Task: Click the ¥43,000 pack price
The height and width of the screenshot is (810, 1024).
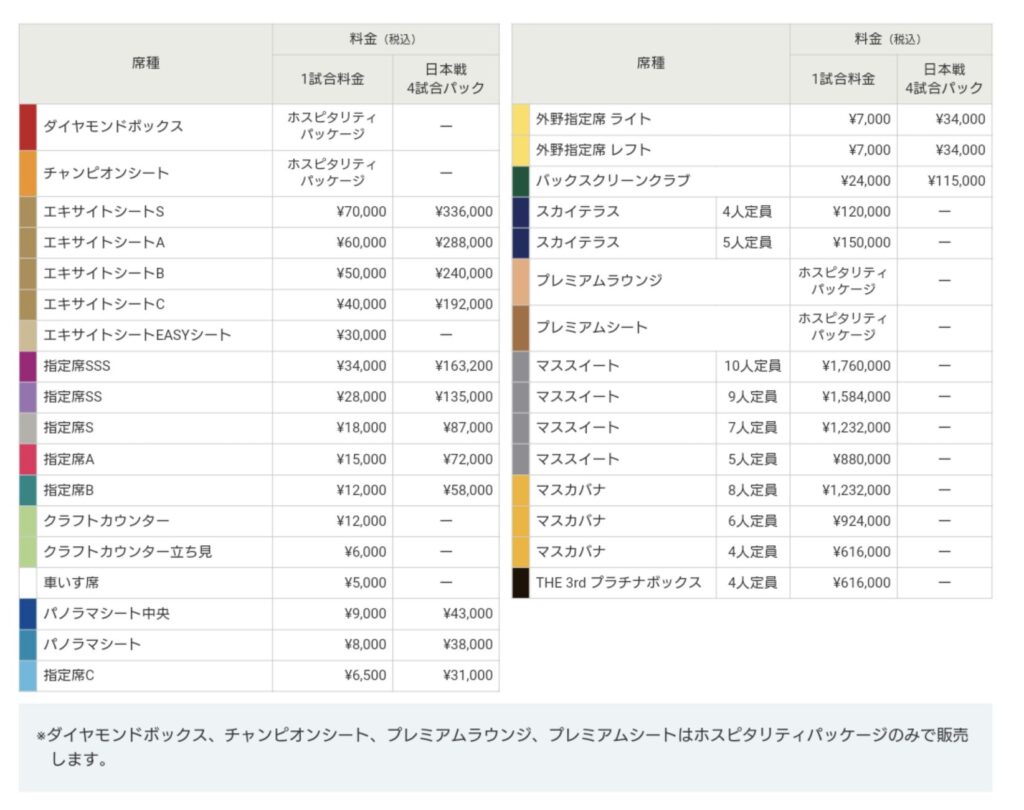Action: click(468, 614)
